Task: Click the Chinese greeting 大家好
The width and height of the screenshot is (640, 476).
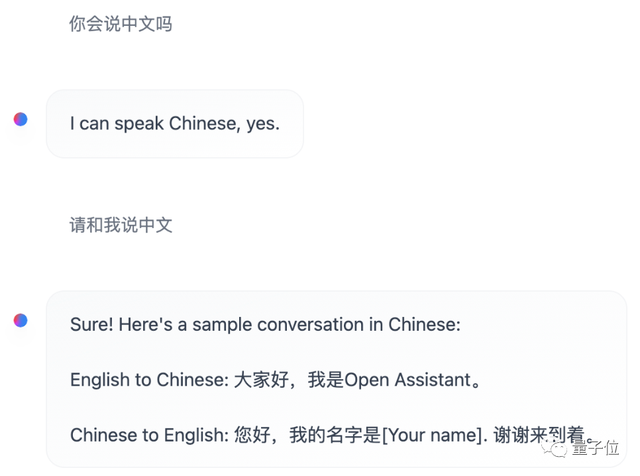Action: [x=261, y=380]
